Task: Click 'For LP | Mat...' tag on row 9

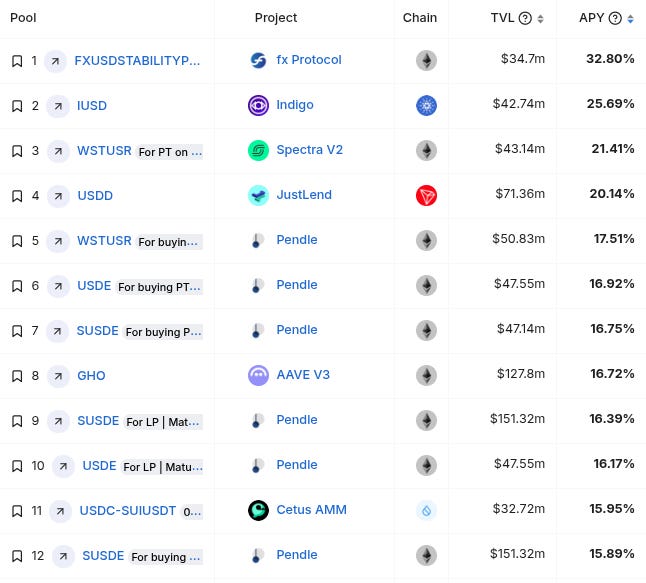Action: point(163,422)
